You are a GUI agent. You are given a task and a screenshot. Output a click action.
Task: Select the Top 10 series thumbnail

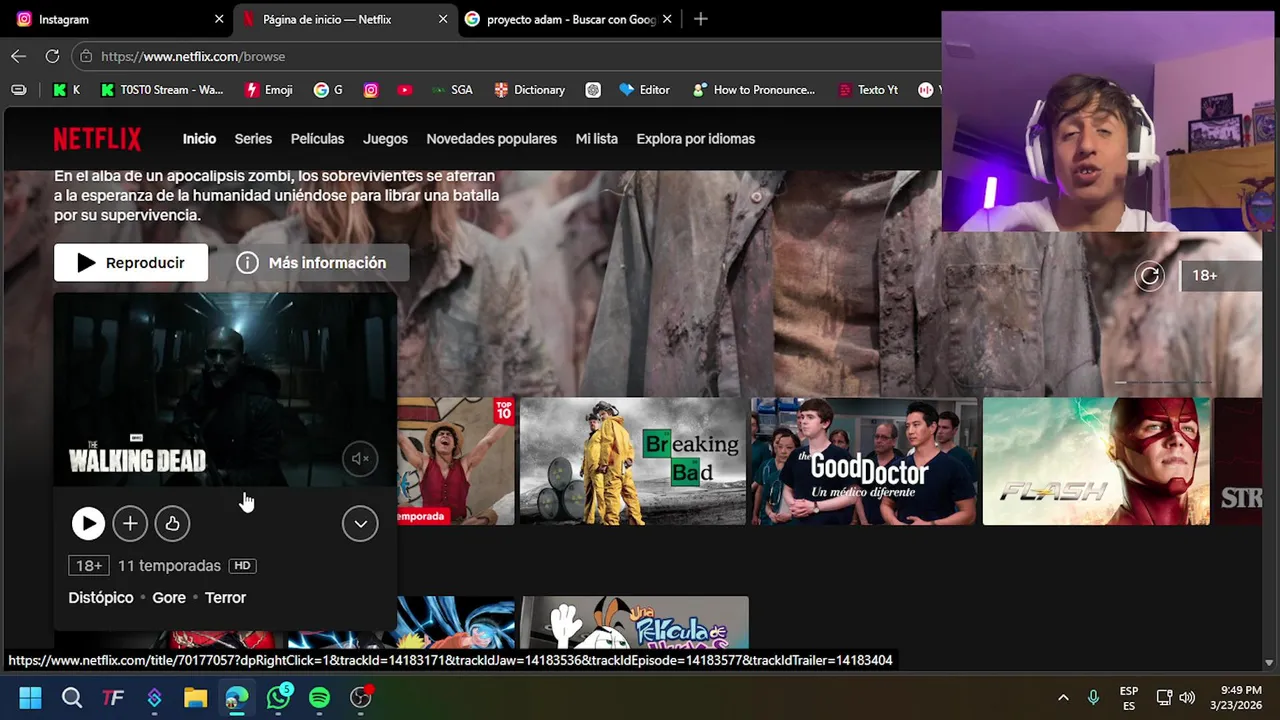click(x=456, y=461)
